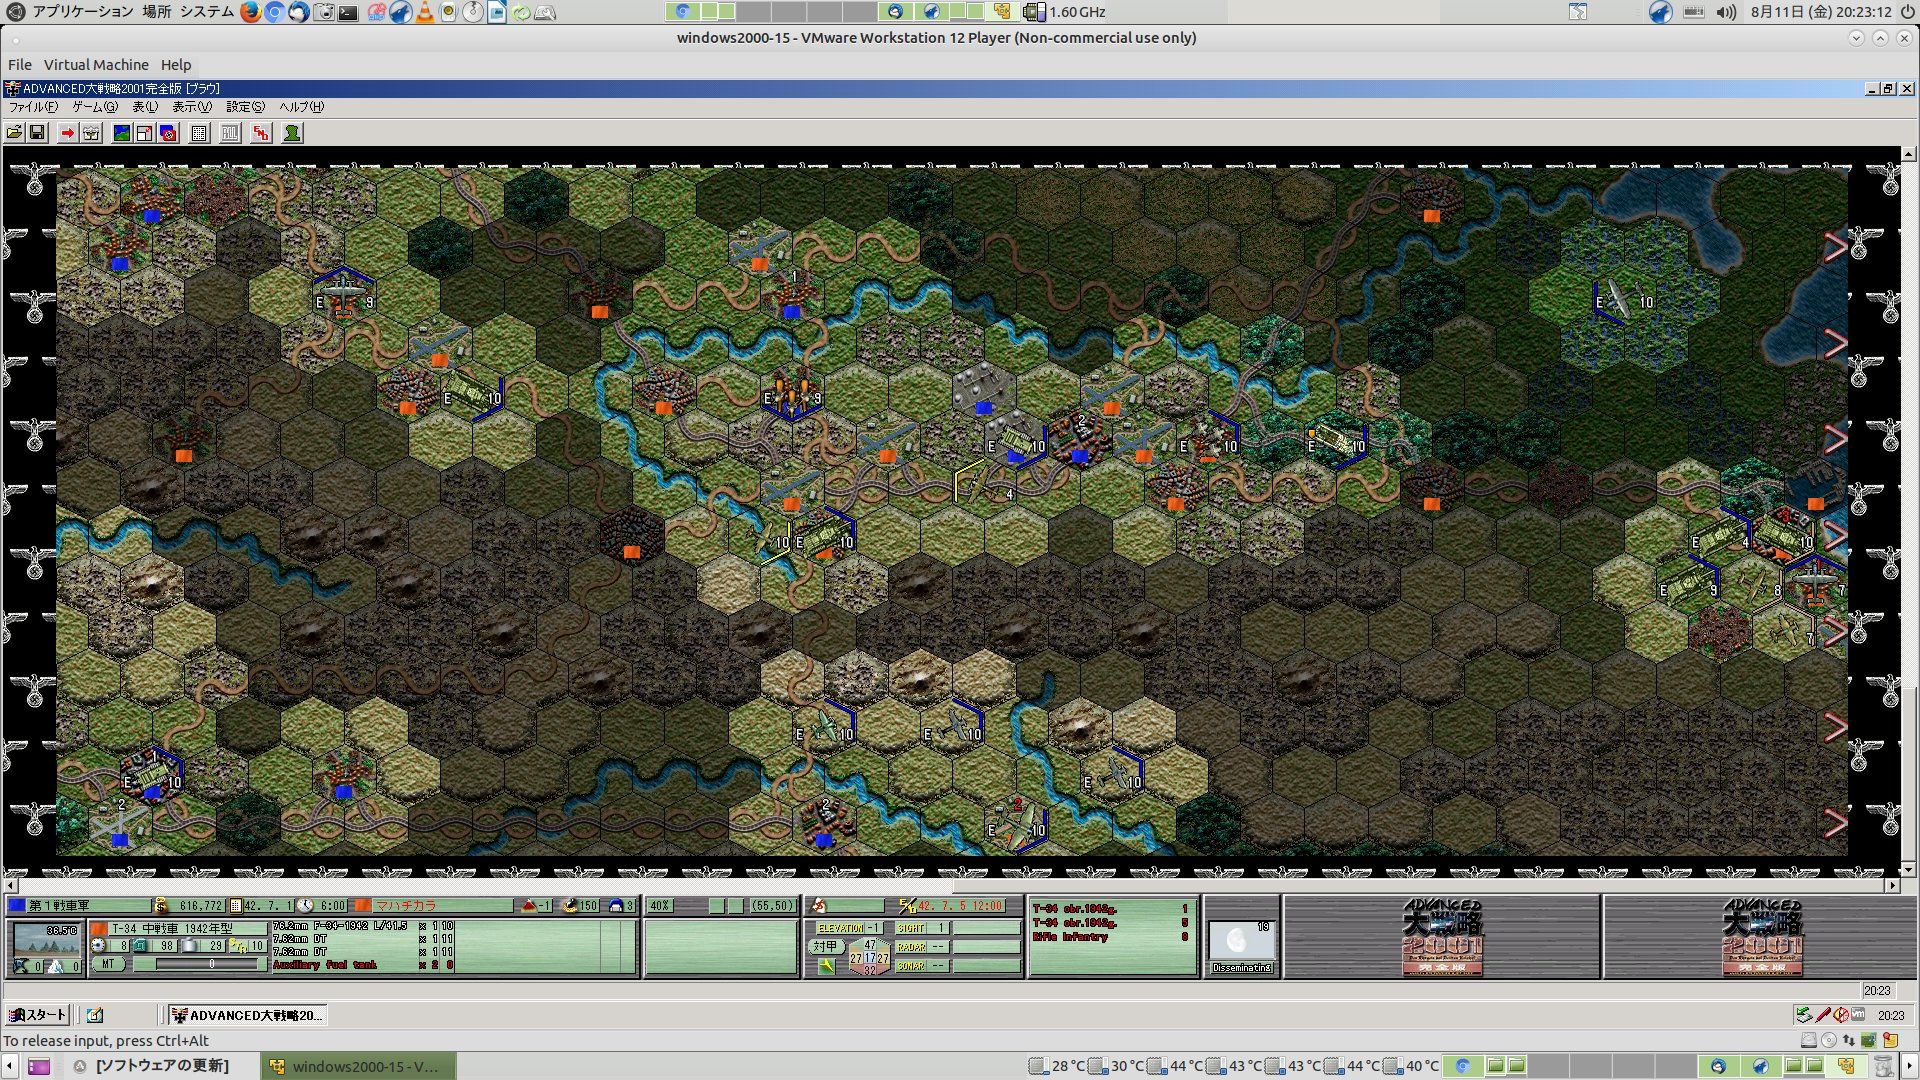
Task: Click the 40% zoom value
Action: click(x=659, y=906)
